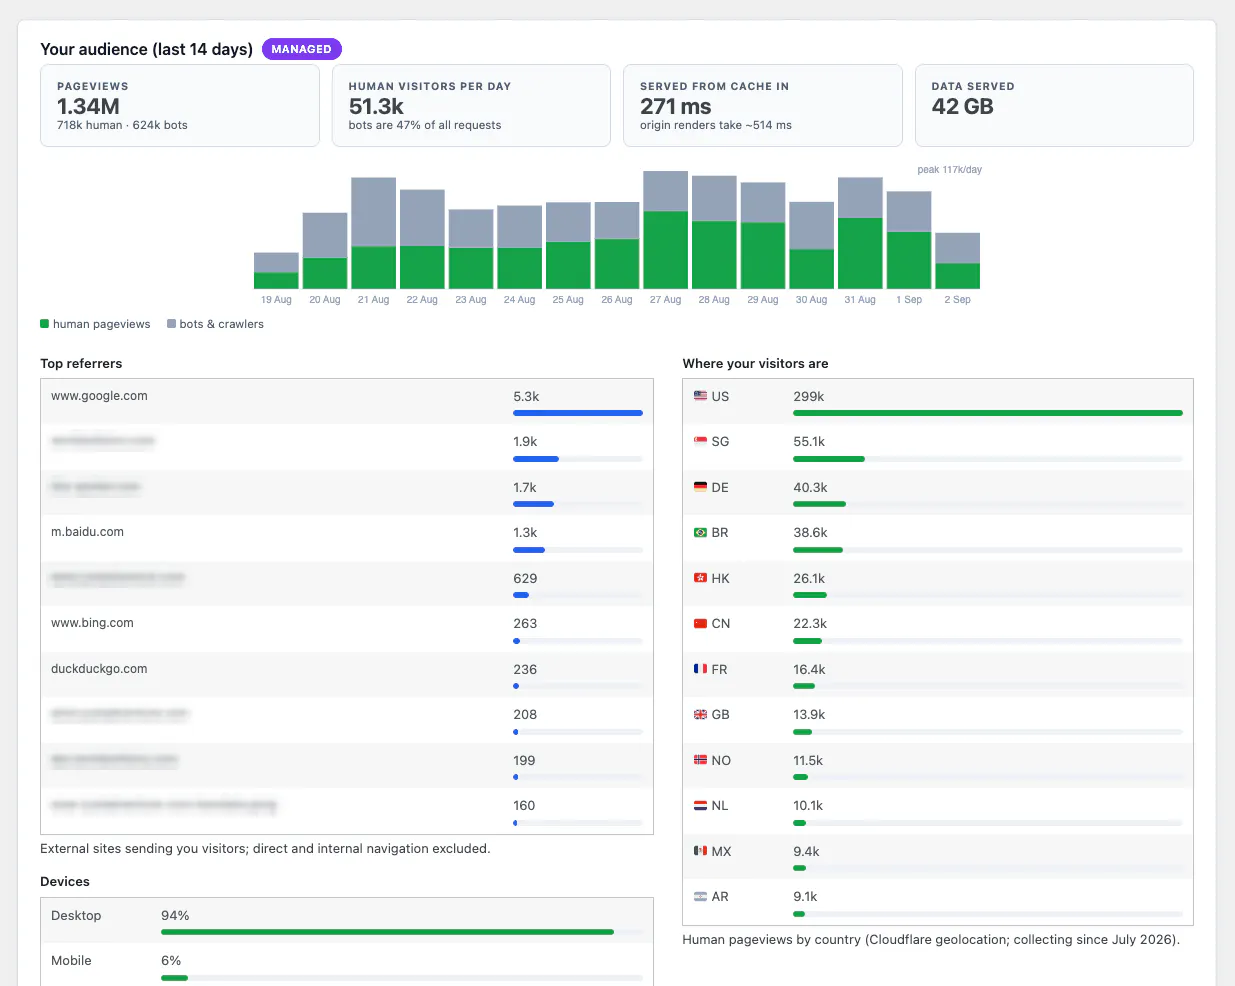Click the Desktop device label
This screenshot has height=986, width=1235.
tap(76, 915)
